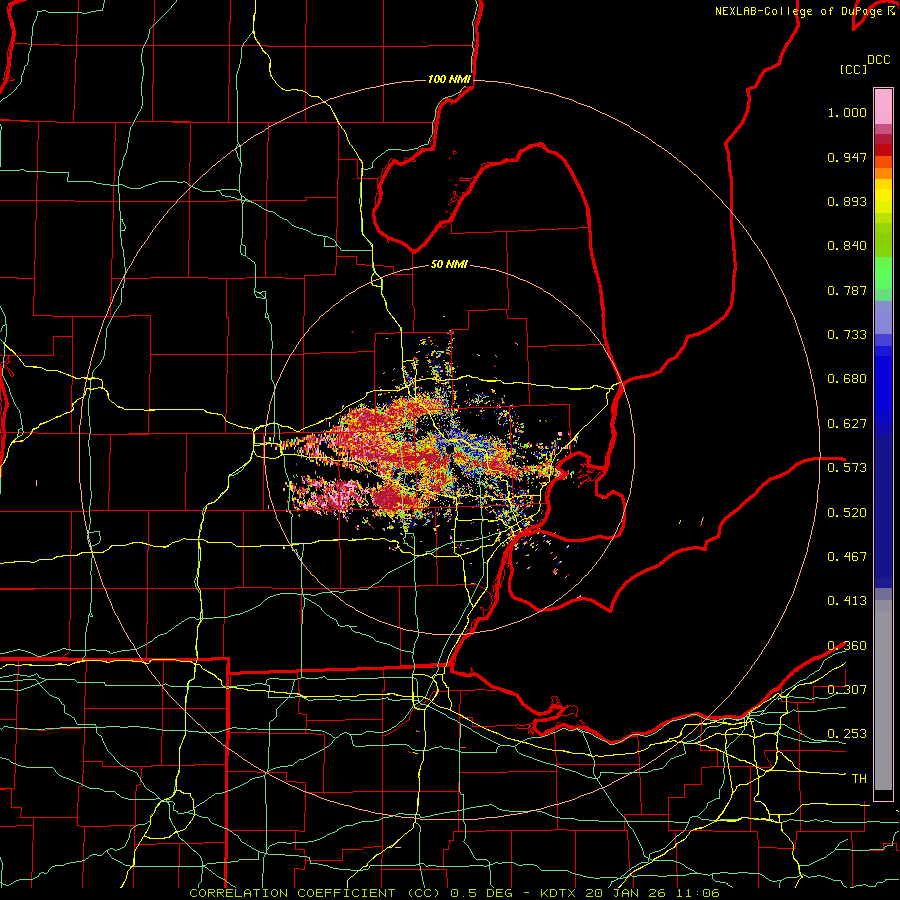Screen dimensions: 900x900
Task: Click the DCC label above the color scale
Action: click(878, 60)
